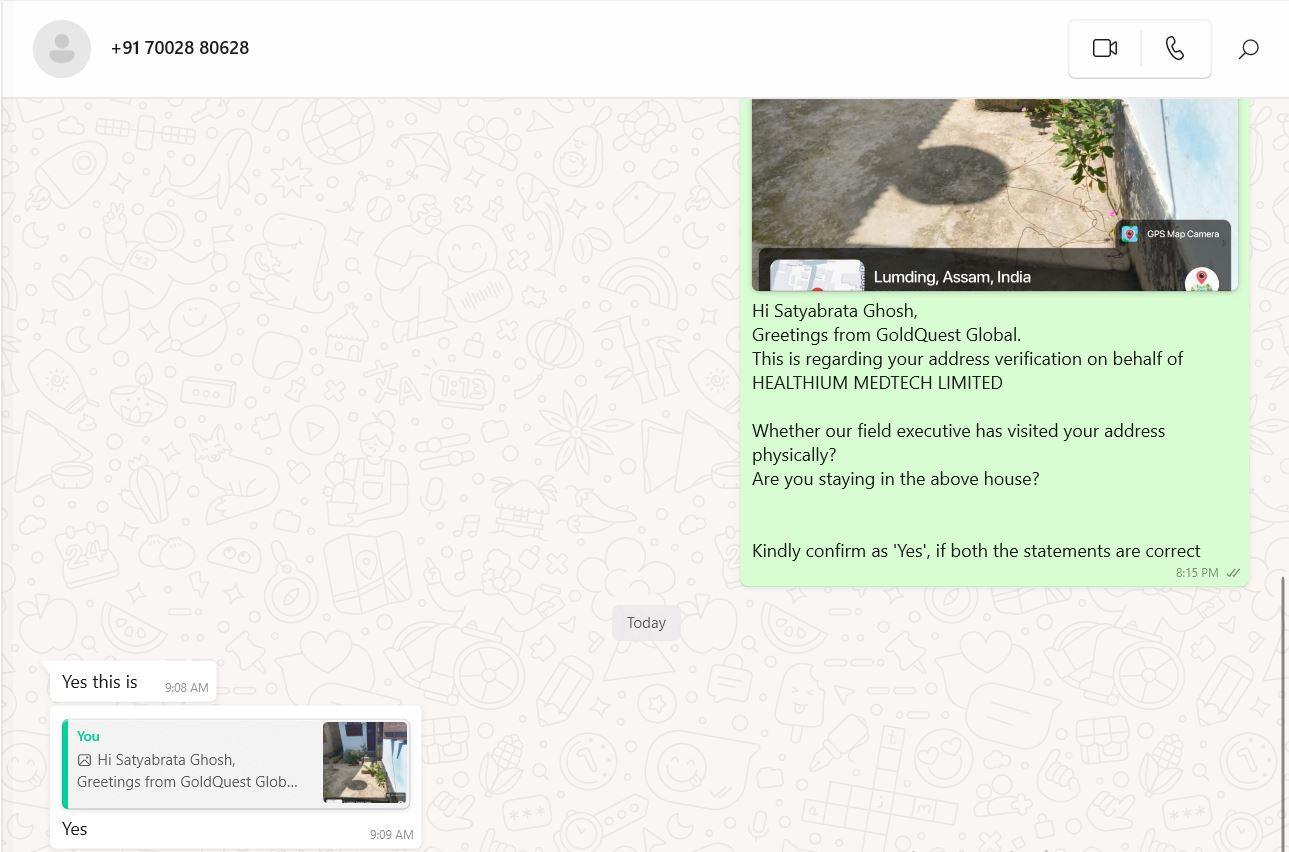Click the 'GPS Map Camera' watermark label

[x=1183, y=234]
